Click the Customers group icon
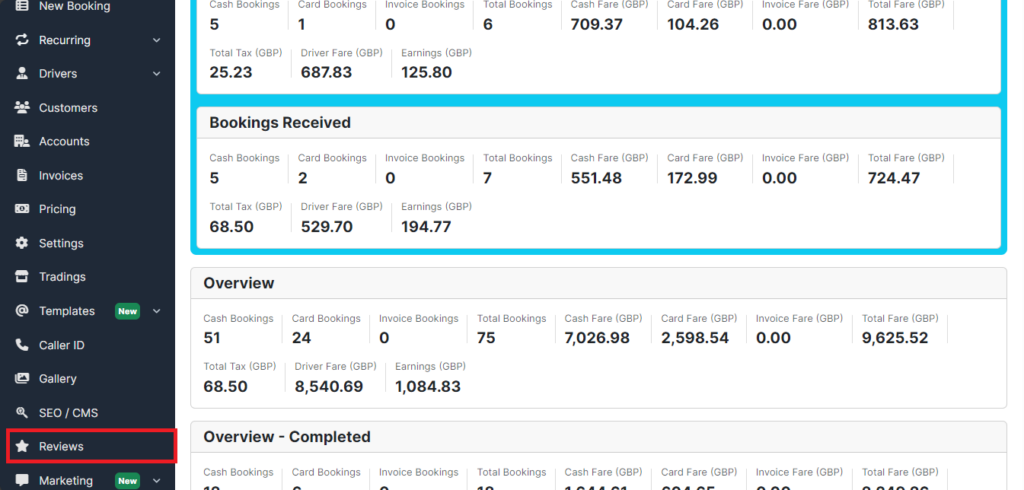Screen dimensions: 1024x490 (22, 108)
